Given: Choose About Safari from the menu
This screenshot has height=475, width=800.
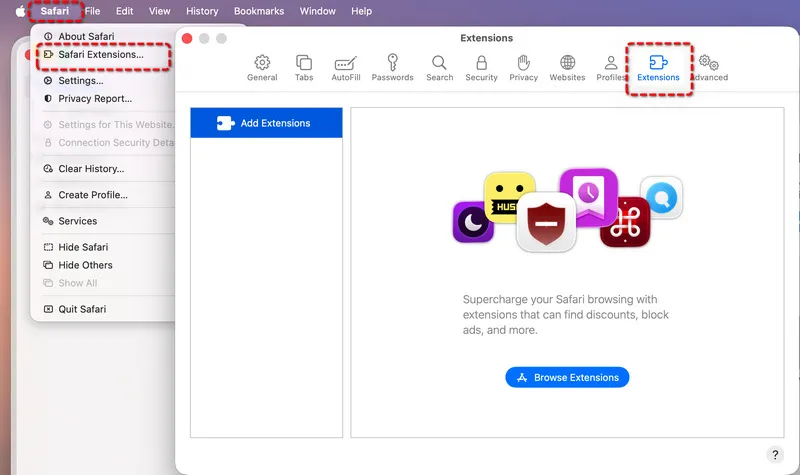Looking at the screenshot, I should click(x=86, y=37).
